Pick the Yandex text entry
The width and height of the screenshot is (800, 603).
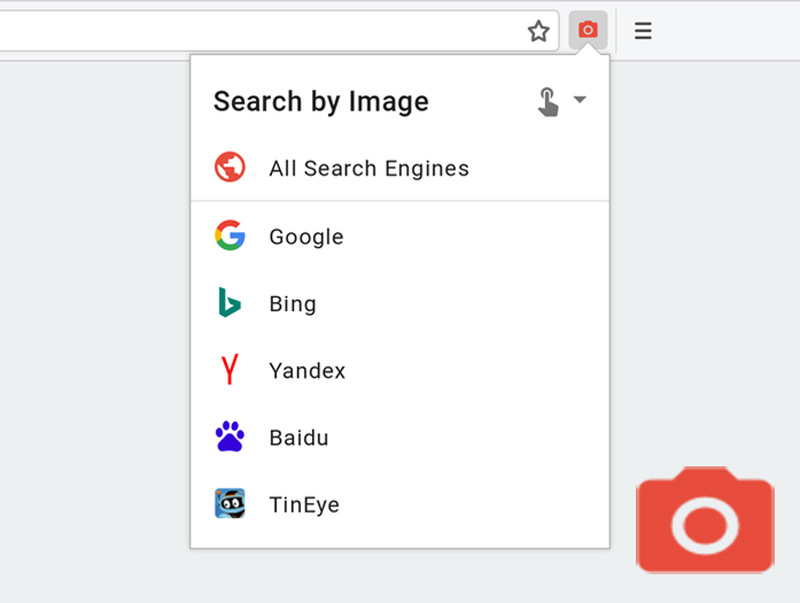pyautogui.click(x=307, y=371)
